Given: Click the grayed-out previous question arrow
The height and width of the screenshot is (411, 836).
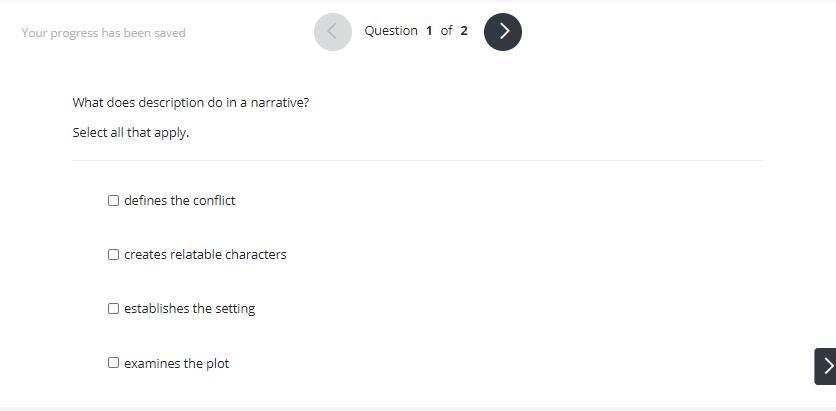Looking at the screenshot, I should click(333, 32).
